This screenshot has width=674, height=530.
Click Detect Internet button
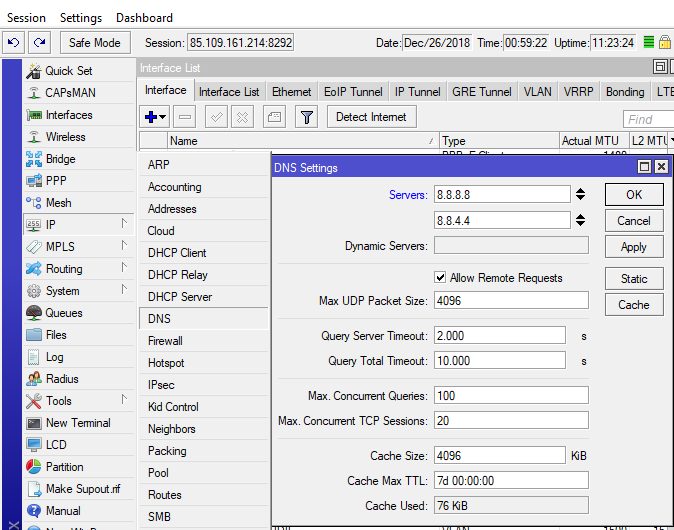[371, 117]
